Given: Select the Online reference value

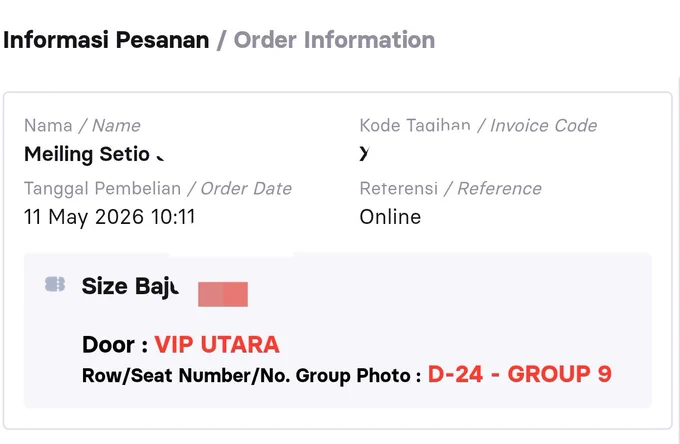Looking at the screenshot, I should click(x=390, y=217).
